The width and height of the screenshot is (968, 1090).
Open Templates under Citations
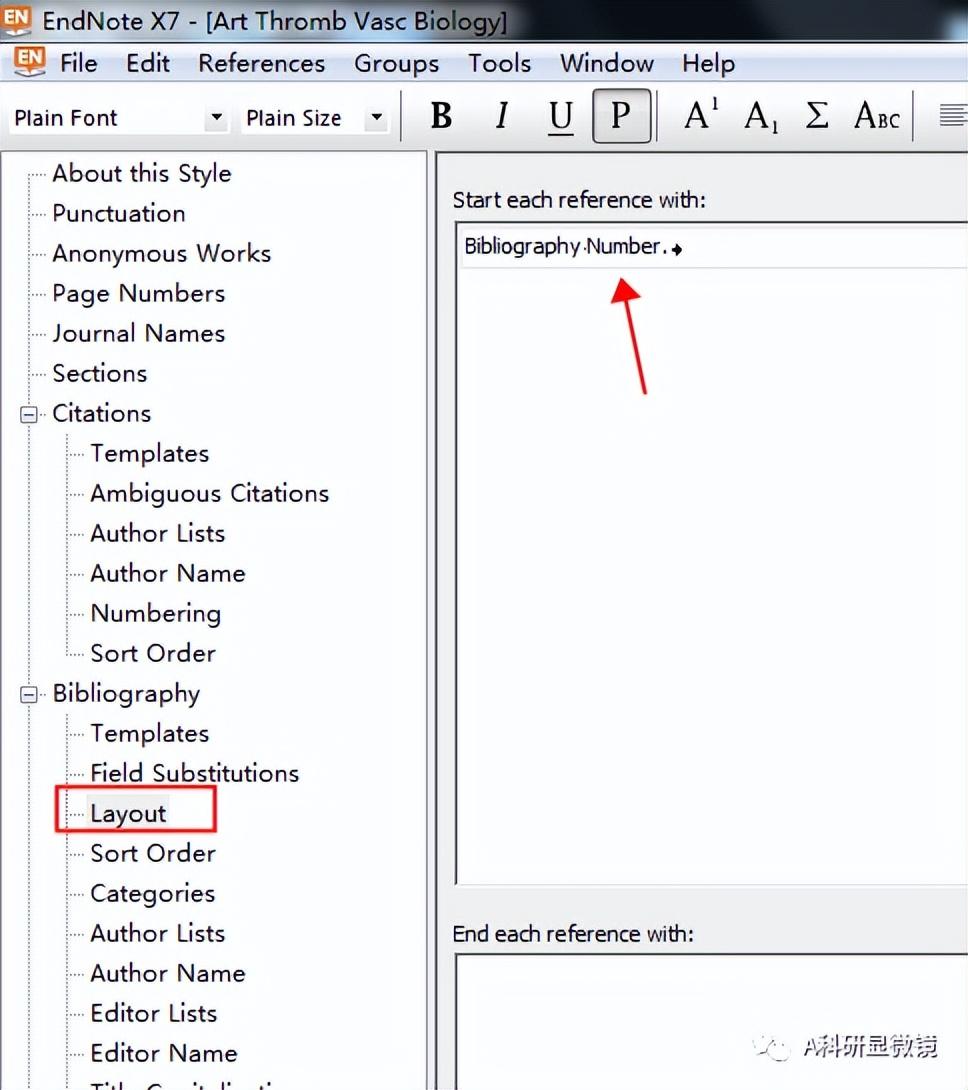pyautogui.click(x=150, y=453)
